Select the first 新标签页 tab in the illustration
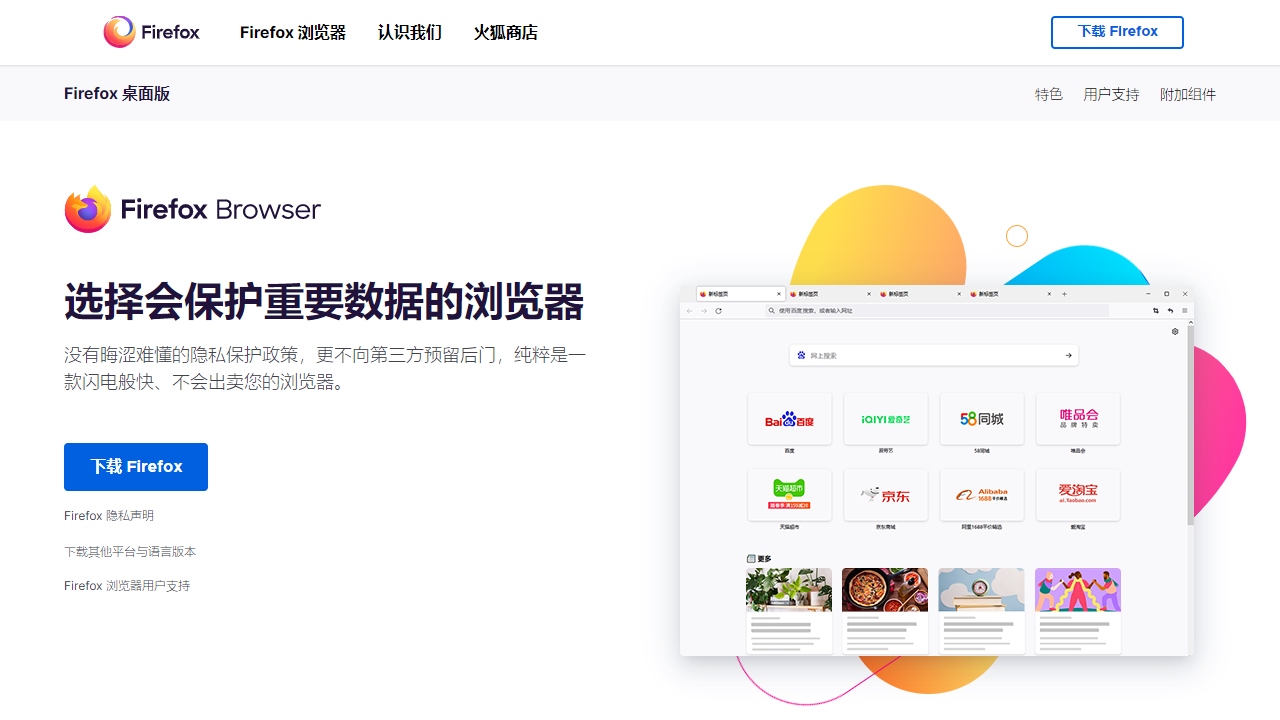1280x720 pixels. click(x=740, y=294)
